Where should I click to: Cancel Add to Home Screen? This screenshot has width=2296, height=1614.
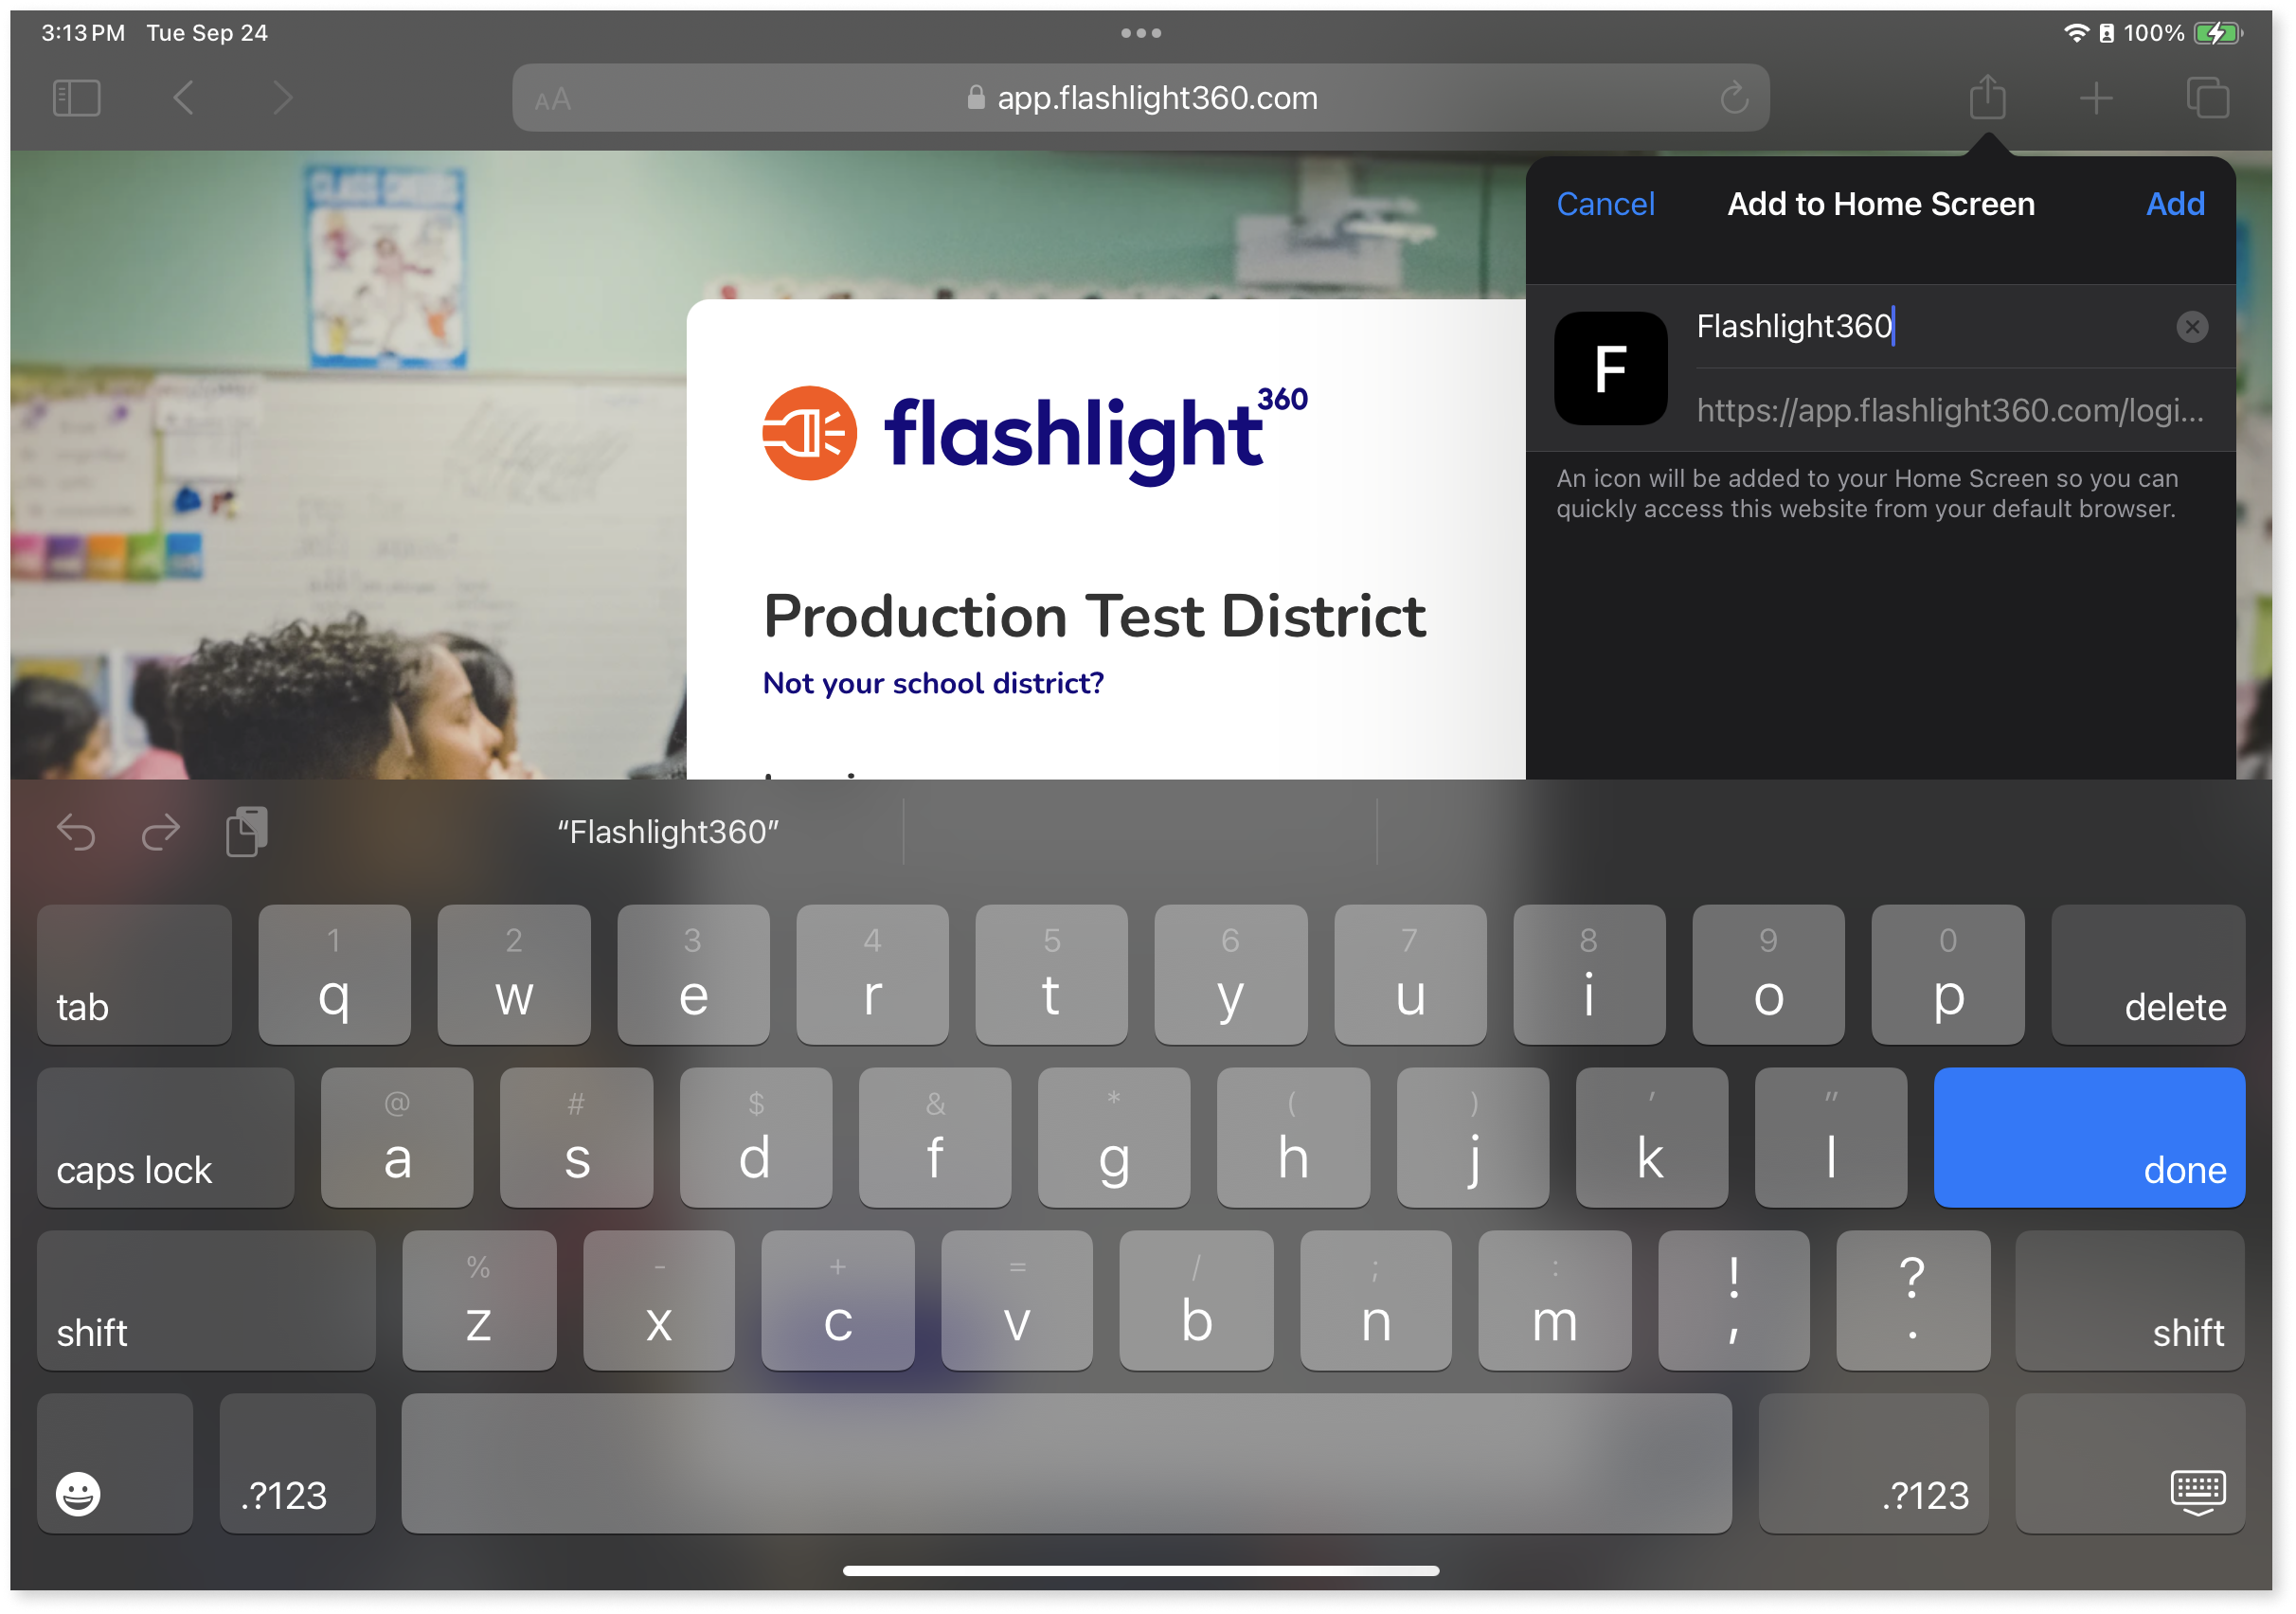(x=1605, y=204)
